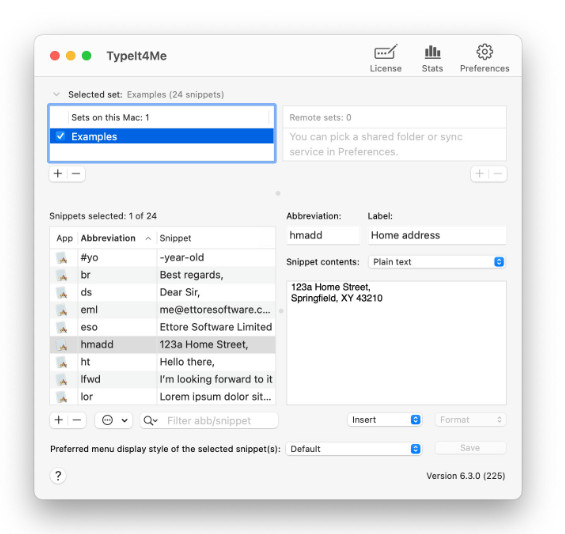The image size is (565, 534).
Task: Delete the selected snippet with minus
Action: pyautogui.click(x=77, y=420)
